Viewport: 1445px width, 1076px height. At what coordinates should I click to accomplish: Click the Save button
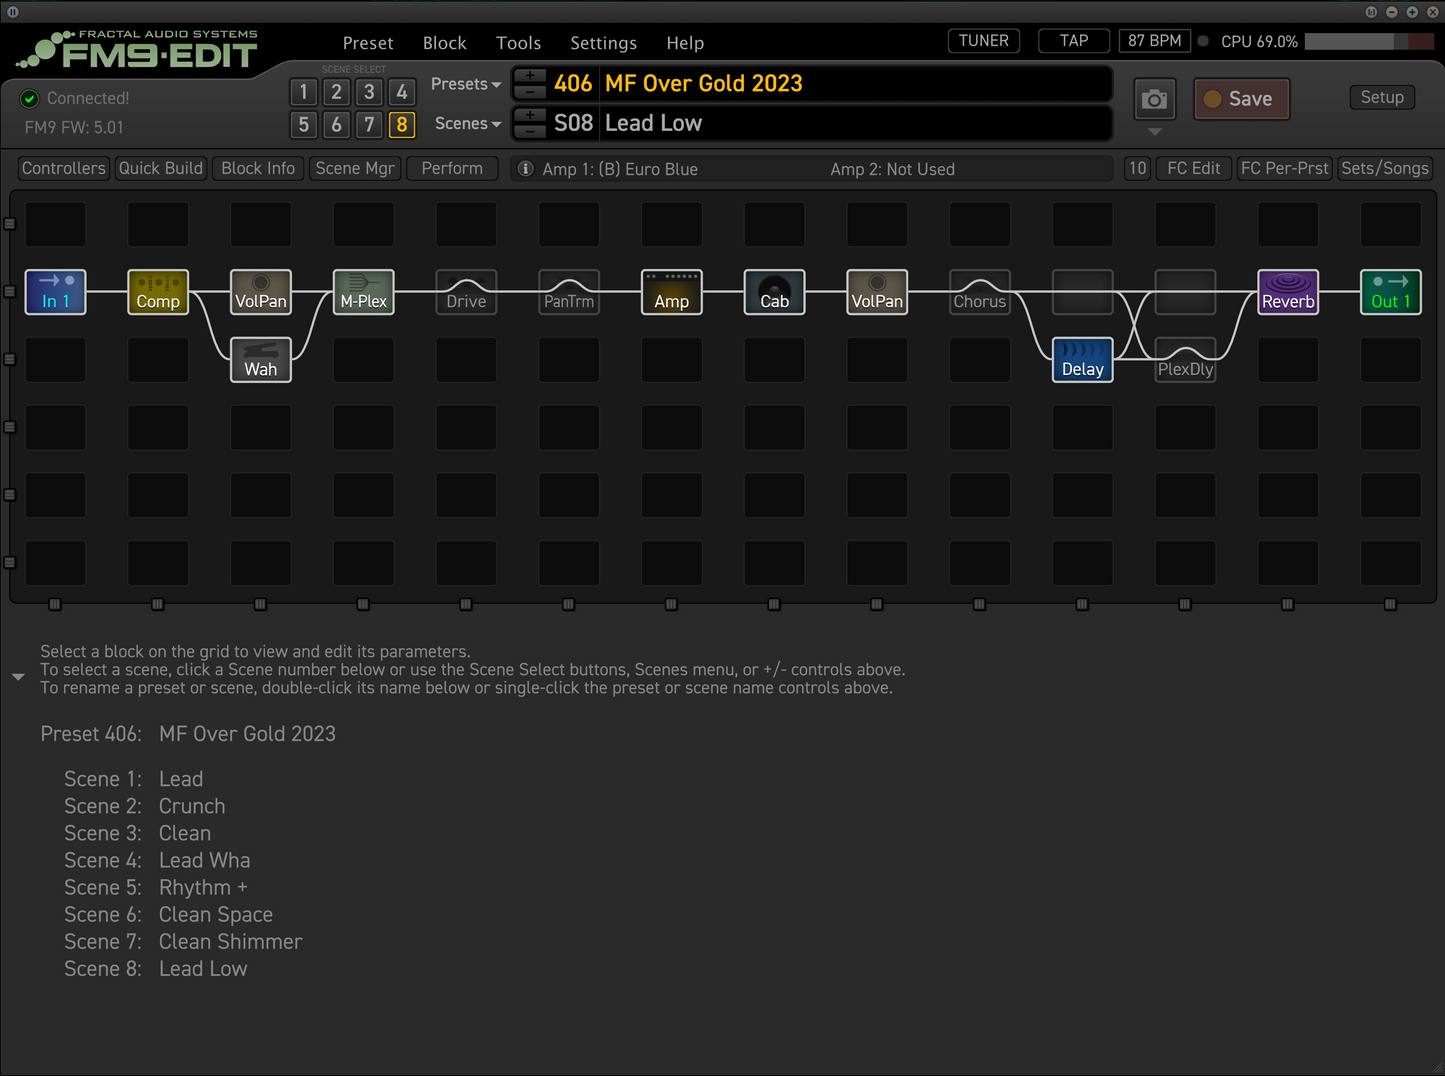[x=1241, y=99]
